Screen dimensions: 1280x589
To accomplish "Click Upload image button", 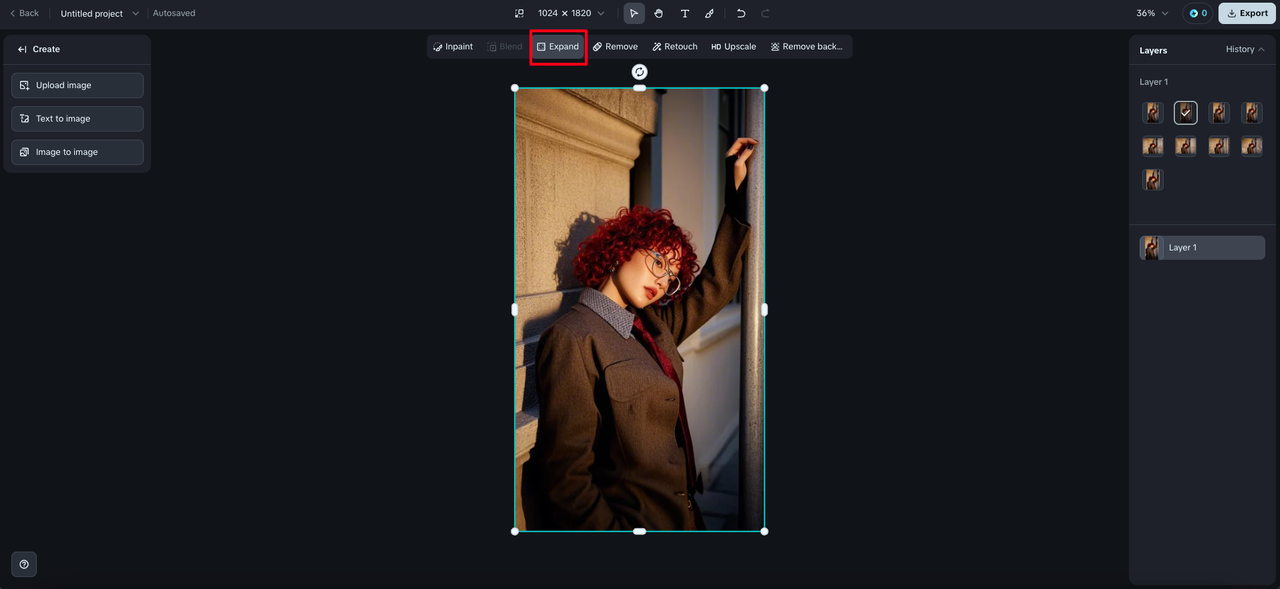I will point(77,85).
